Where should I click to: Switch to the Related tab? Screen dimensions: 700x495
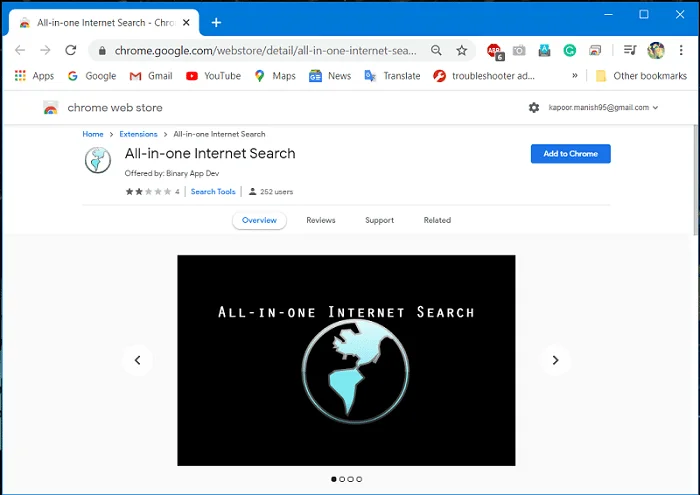(437, 220)
